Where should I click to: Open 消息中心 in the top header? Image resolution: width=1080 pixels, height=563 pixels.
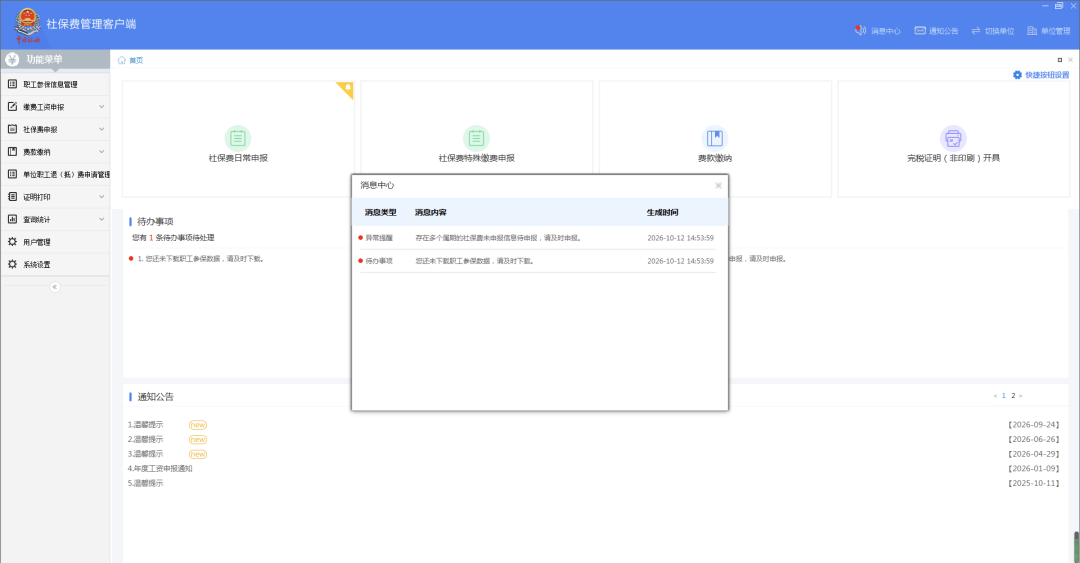[878, 31]
